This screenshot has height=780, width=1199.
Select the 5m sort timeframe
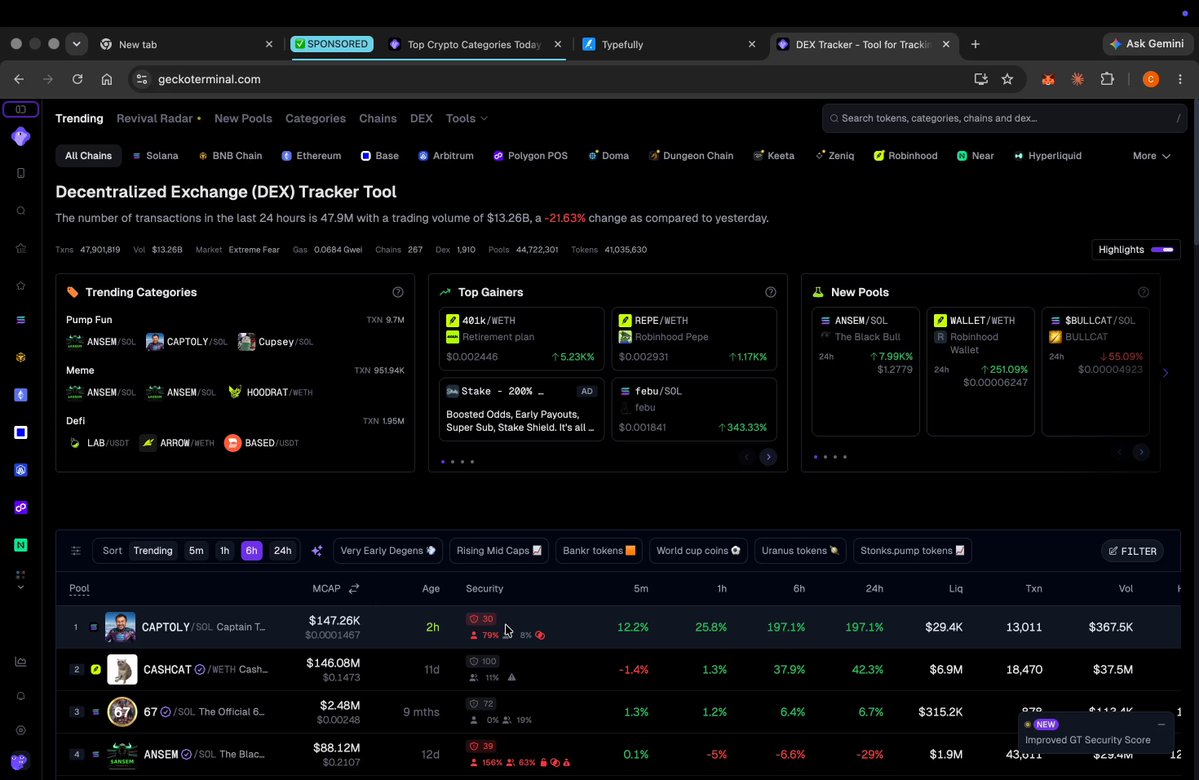(x=197, y=551)
